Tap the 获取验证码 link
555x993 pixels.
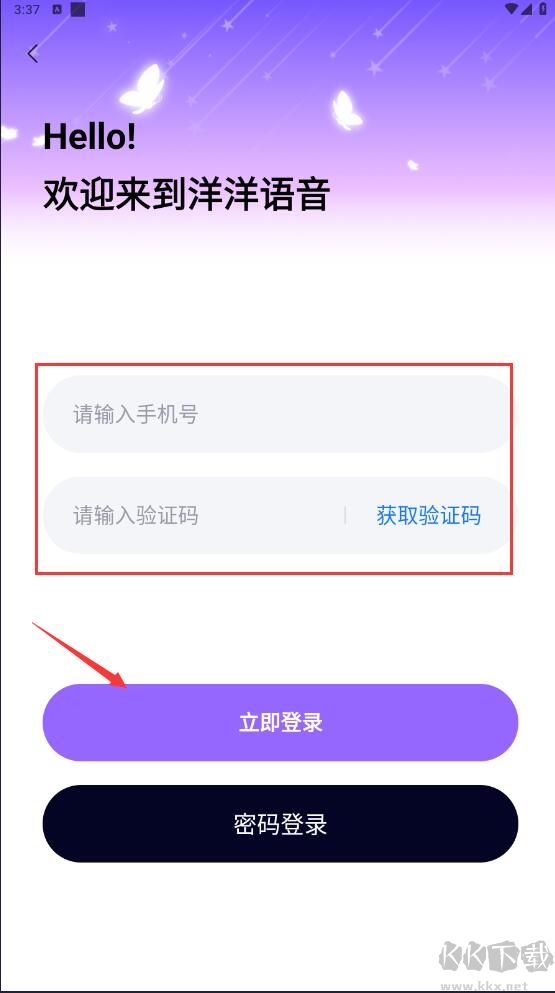pyautogui.click(x=428, y=515)
